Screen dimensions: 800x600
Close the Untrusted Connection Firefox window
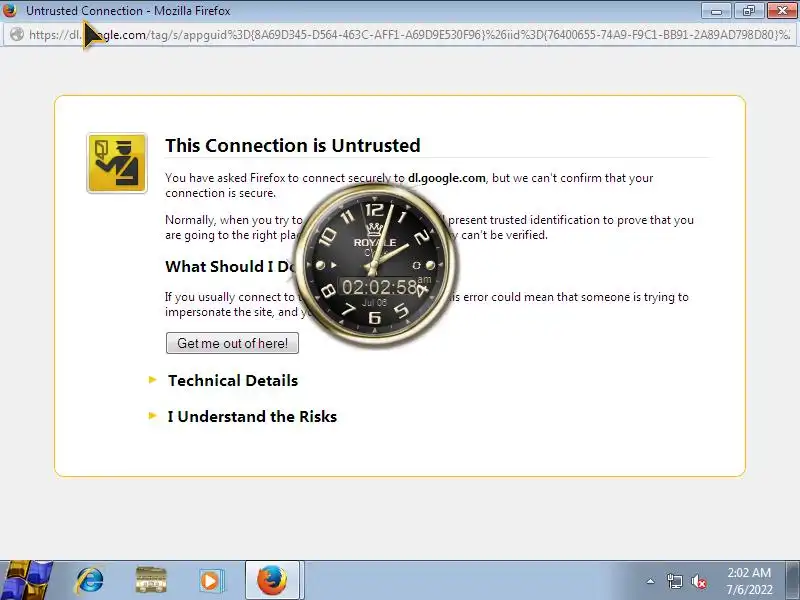click(x=782, y=11)
